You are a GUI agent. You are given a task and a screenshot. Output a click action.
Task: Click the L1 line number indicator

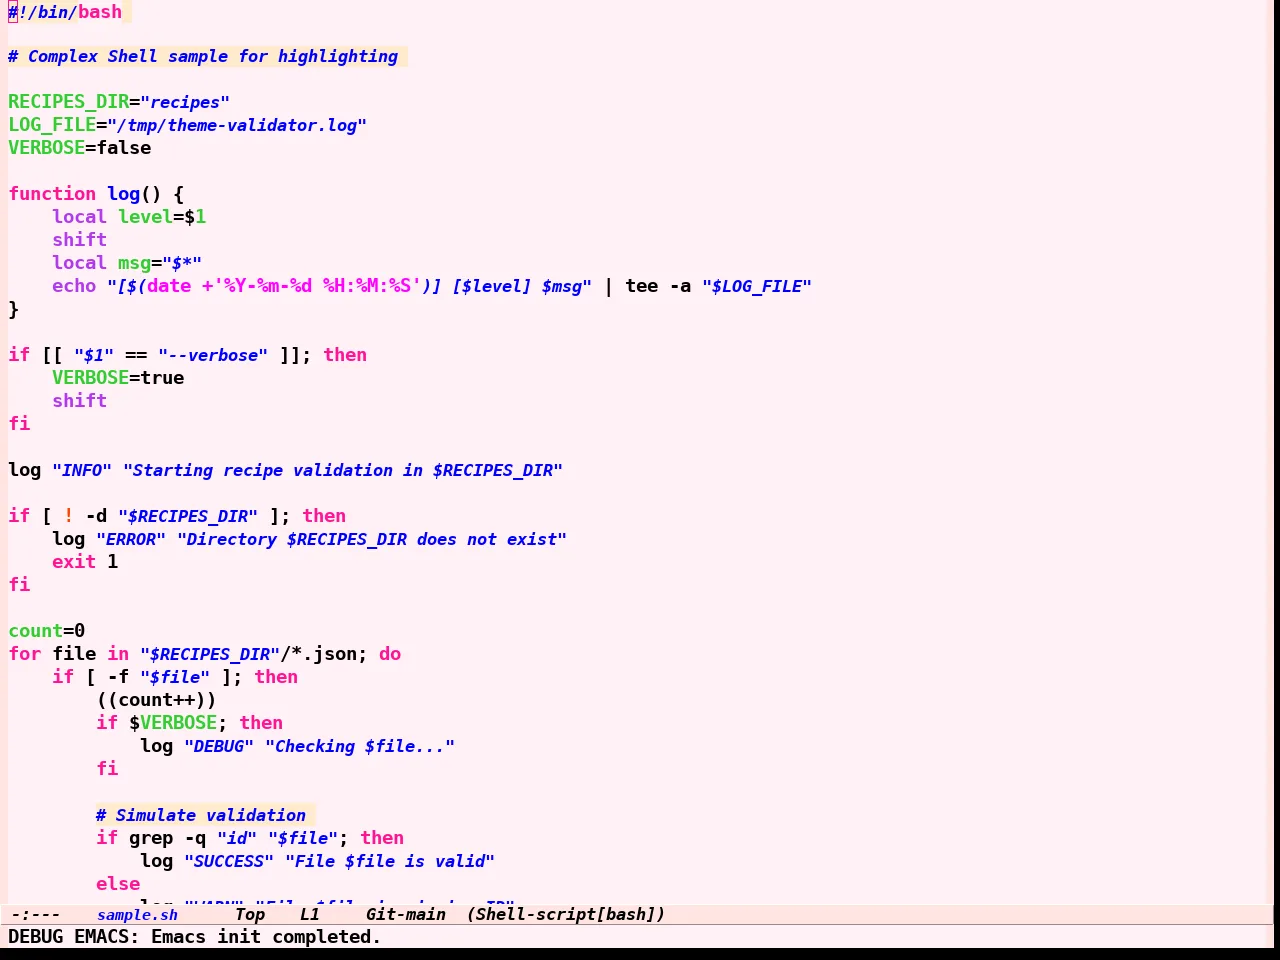click(x=310, y=914)
